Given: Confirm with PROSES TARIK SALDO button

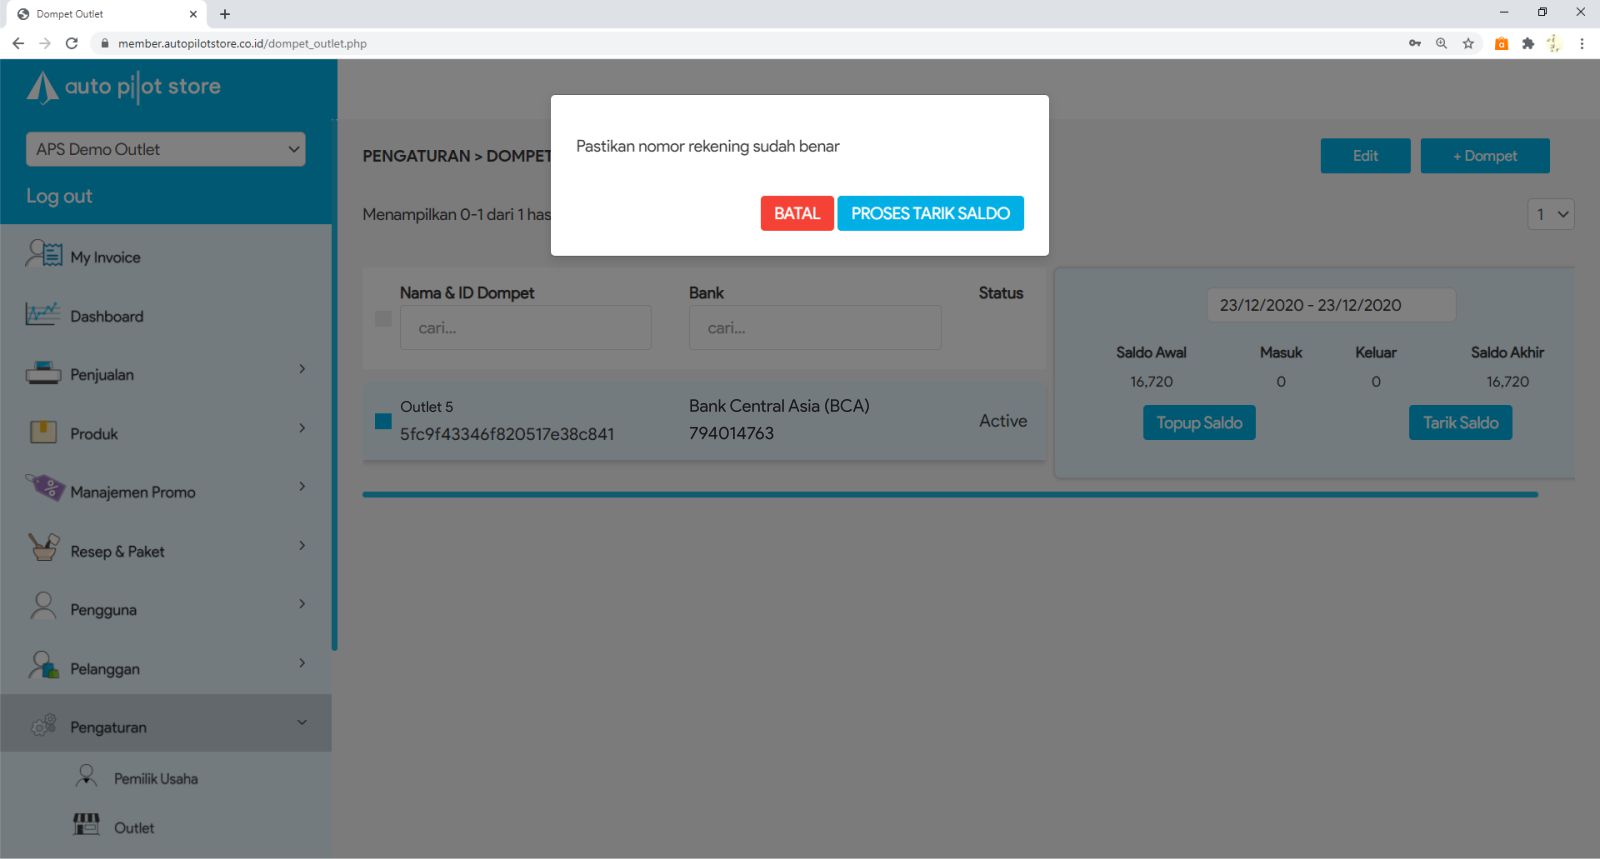Looking at the screenshot, I should tap(930, 213).
